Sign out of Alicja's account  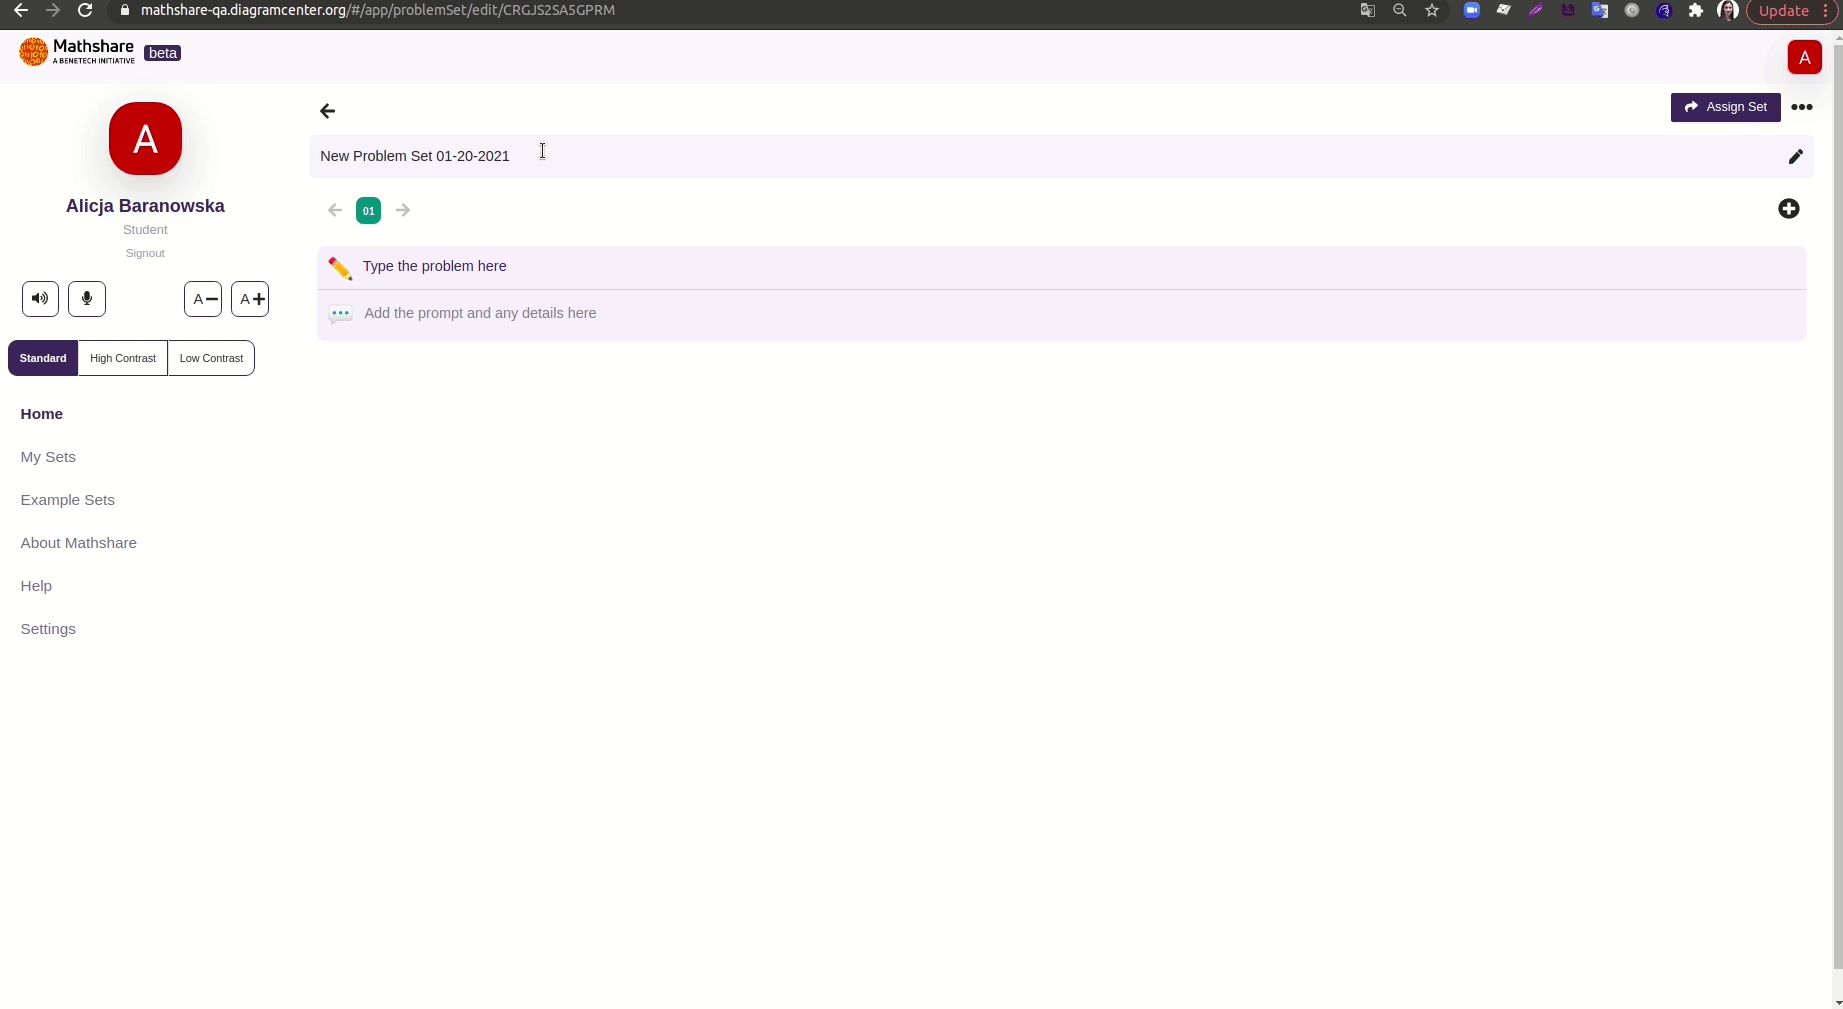[145, 253]
